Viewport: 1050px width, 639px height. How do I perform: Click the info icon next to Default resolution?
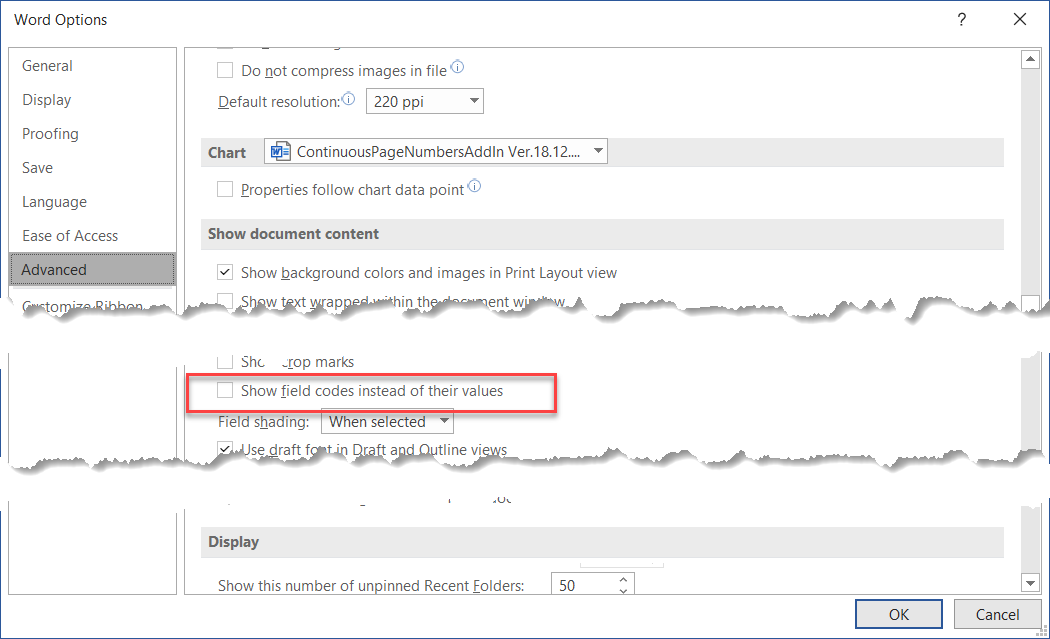click(347, 97)
